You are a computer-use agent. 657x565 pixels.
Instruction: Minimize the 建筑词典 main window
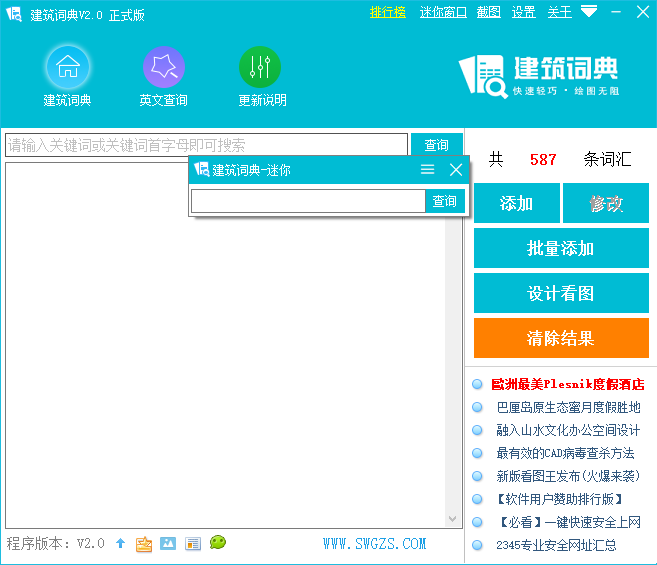click(x=616, y=12)
